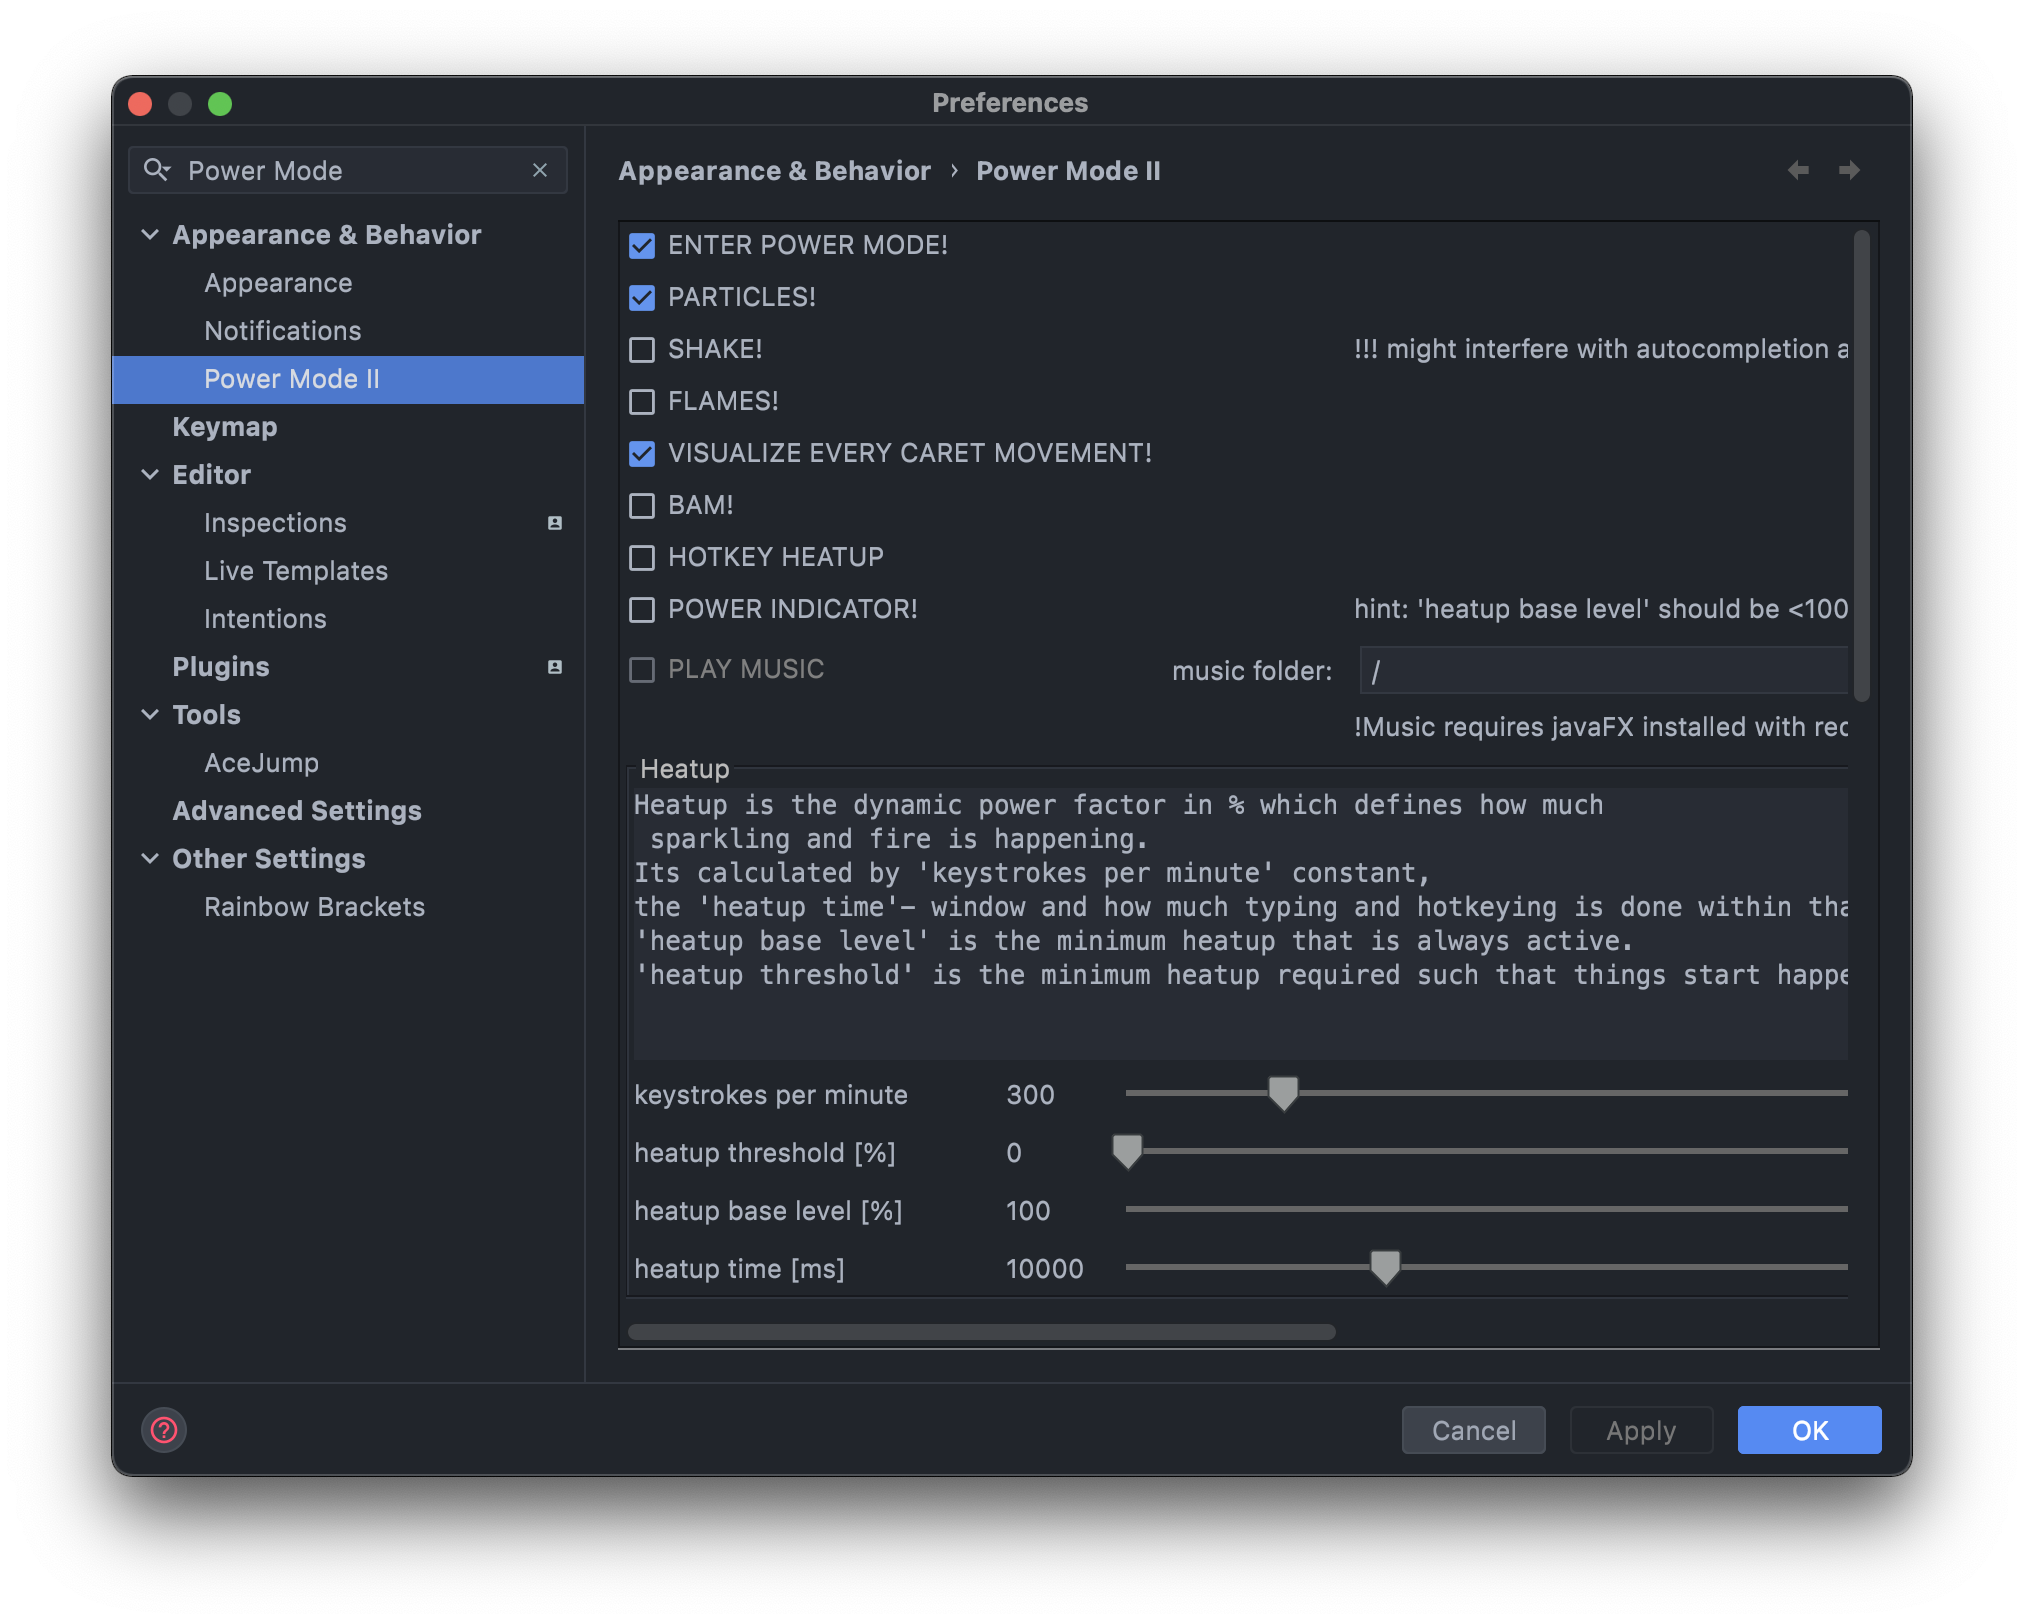Click the green zoom window button
Viewport: 2024px width, 1624px height.
click(220, 104)
